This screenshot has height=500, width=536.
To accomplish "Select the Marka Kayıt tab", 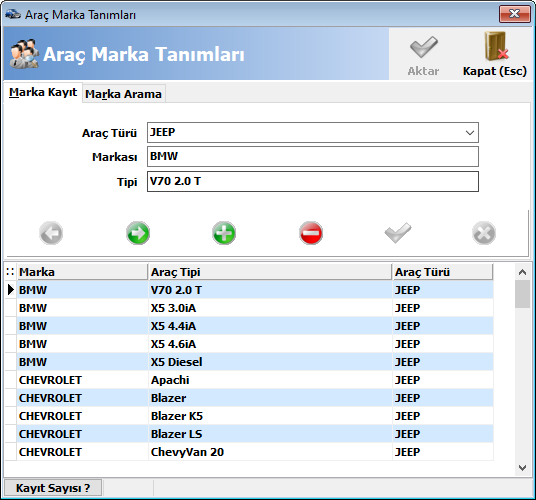I will pyautogui.click(x=43, y=92).
